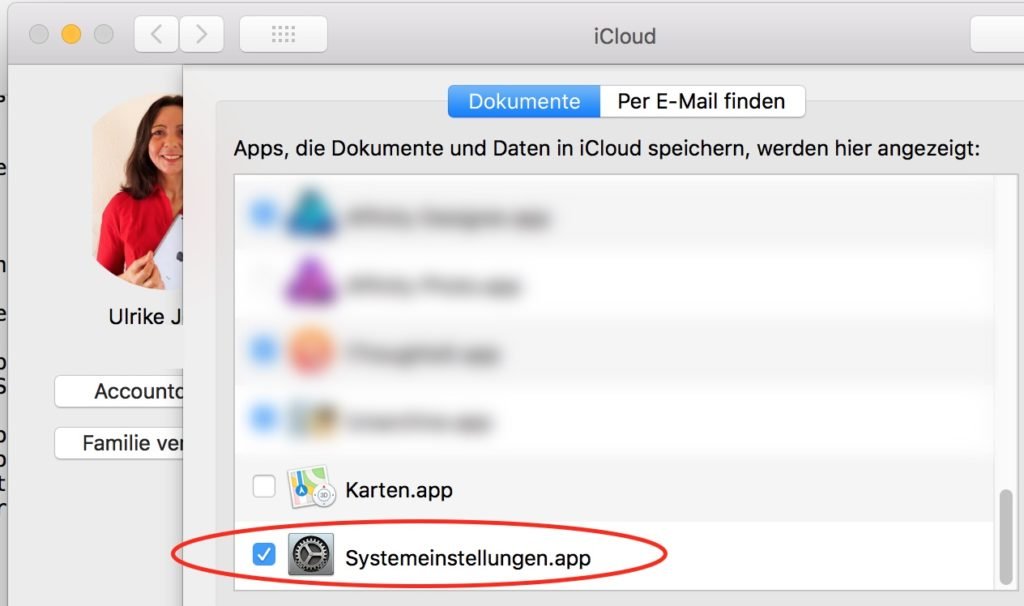The width and height of the screenshot is (1024, 606).
Task: Show all preferences using the grid button
Action: point(283,34)
